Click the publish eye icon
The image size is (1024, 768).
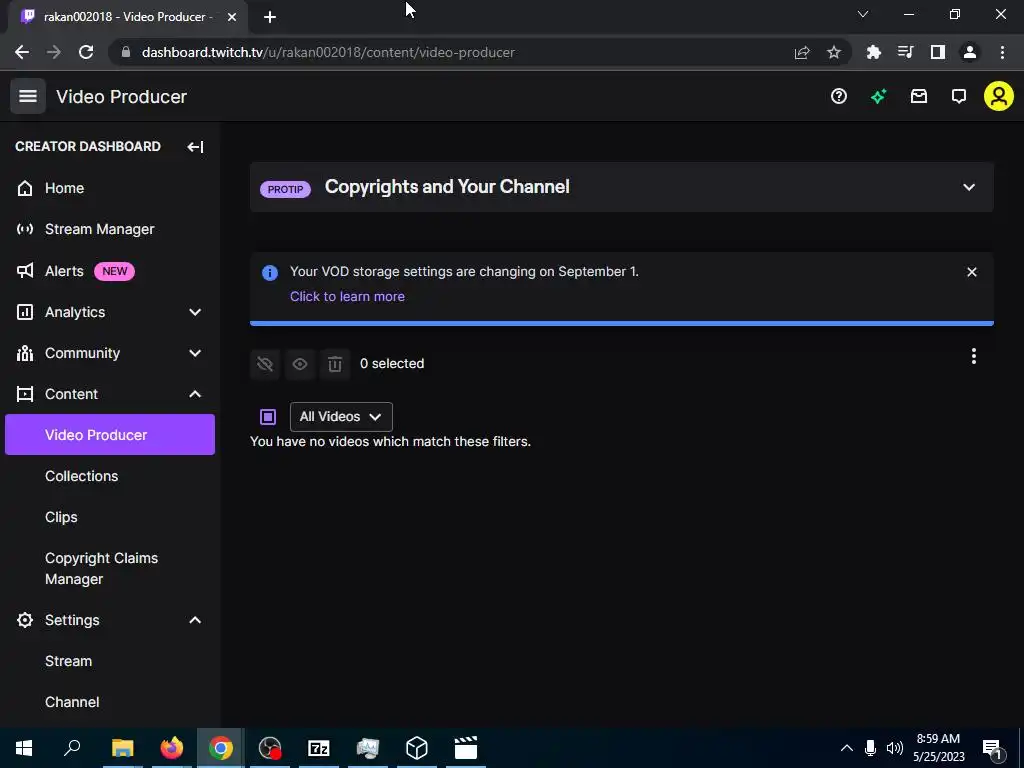300,364
